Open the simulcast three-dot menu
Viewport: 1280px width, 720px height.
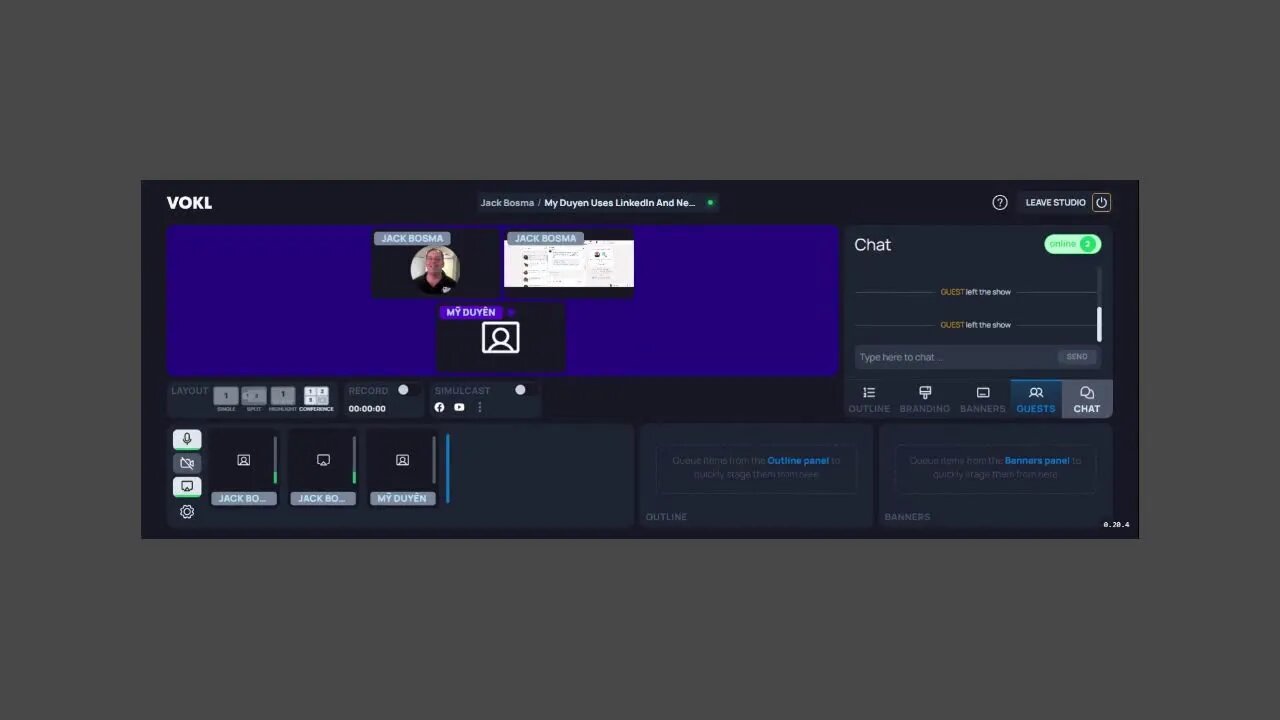tap(480, 407)
